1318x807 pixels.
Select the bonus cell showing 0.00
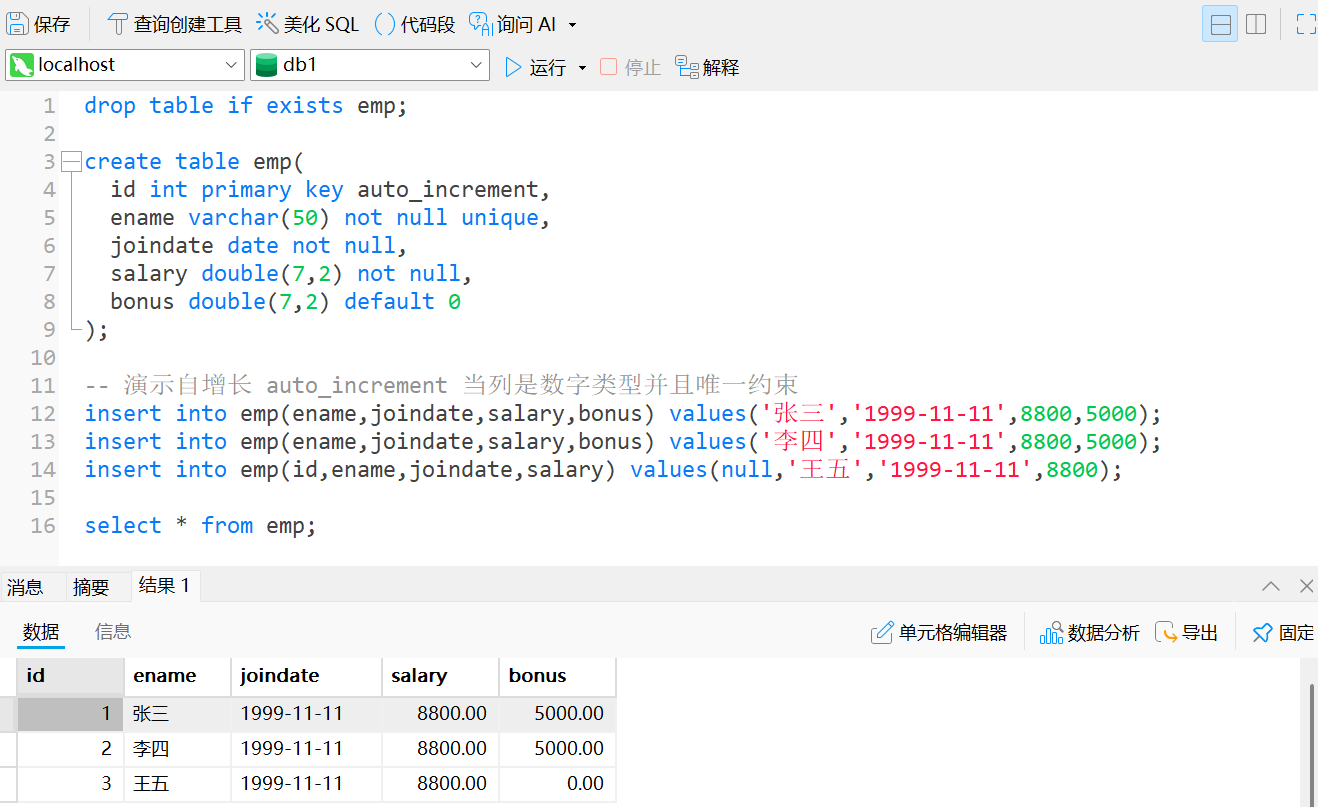558,784
